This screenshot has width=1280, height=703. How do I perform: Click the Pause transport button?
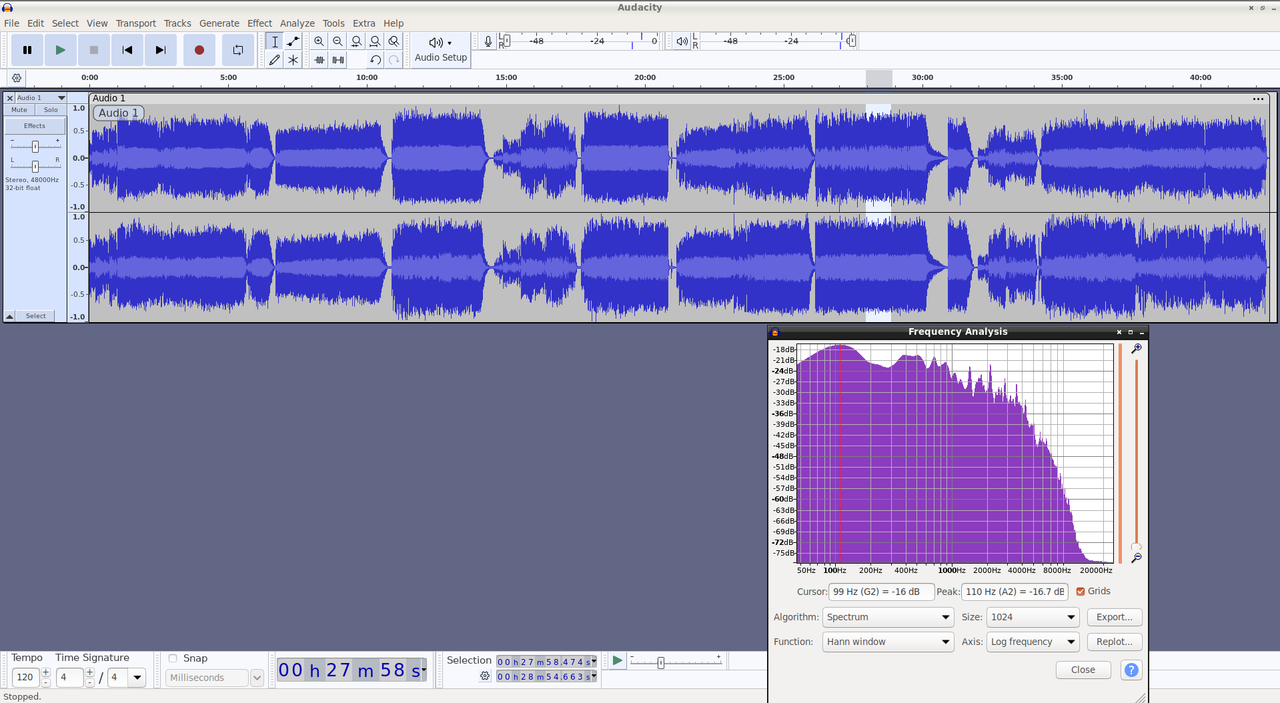point(27,50)
